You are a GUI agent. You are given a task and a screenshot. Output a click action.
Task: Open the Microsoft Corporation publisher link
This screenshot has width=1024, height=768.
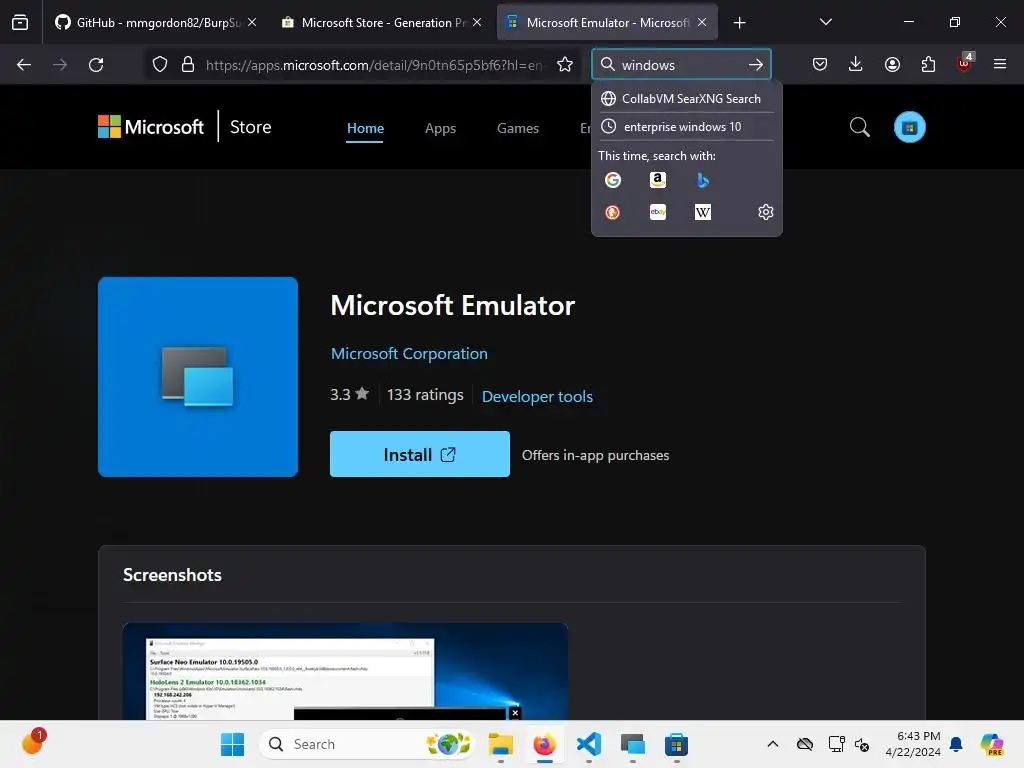click(409, 353)
